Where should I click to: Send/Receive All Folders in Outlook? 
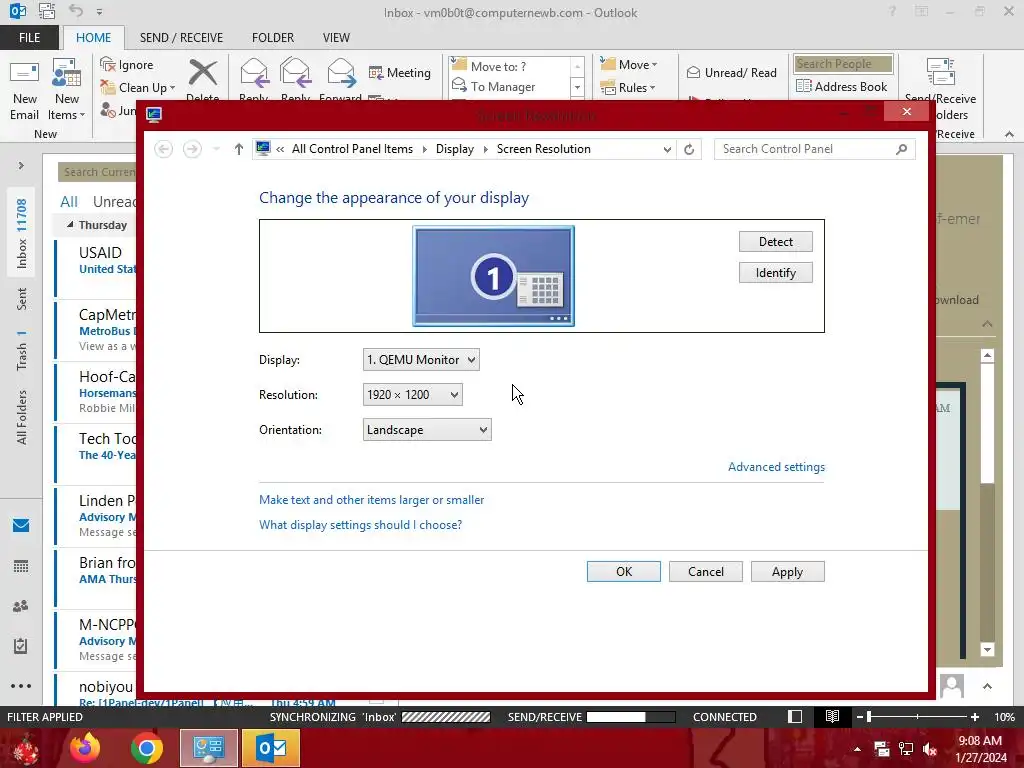(x=940, y=89)
